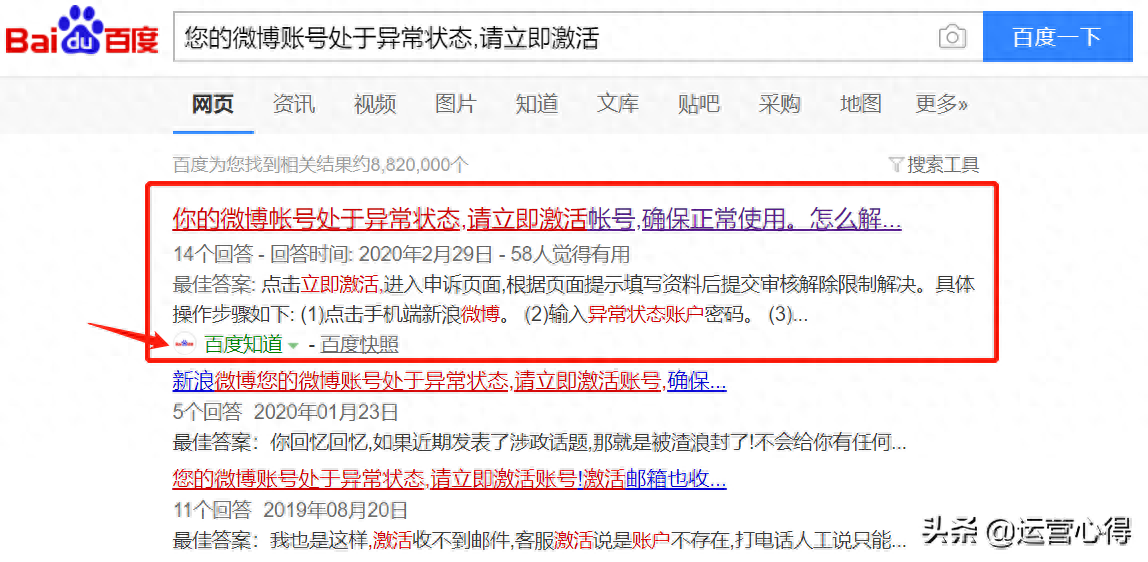The height and width of the screenshot is (562, 1148).
Task: Open the 百度快照 cached page link
Action: [x=359, y=345]
